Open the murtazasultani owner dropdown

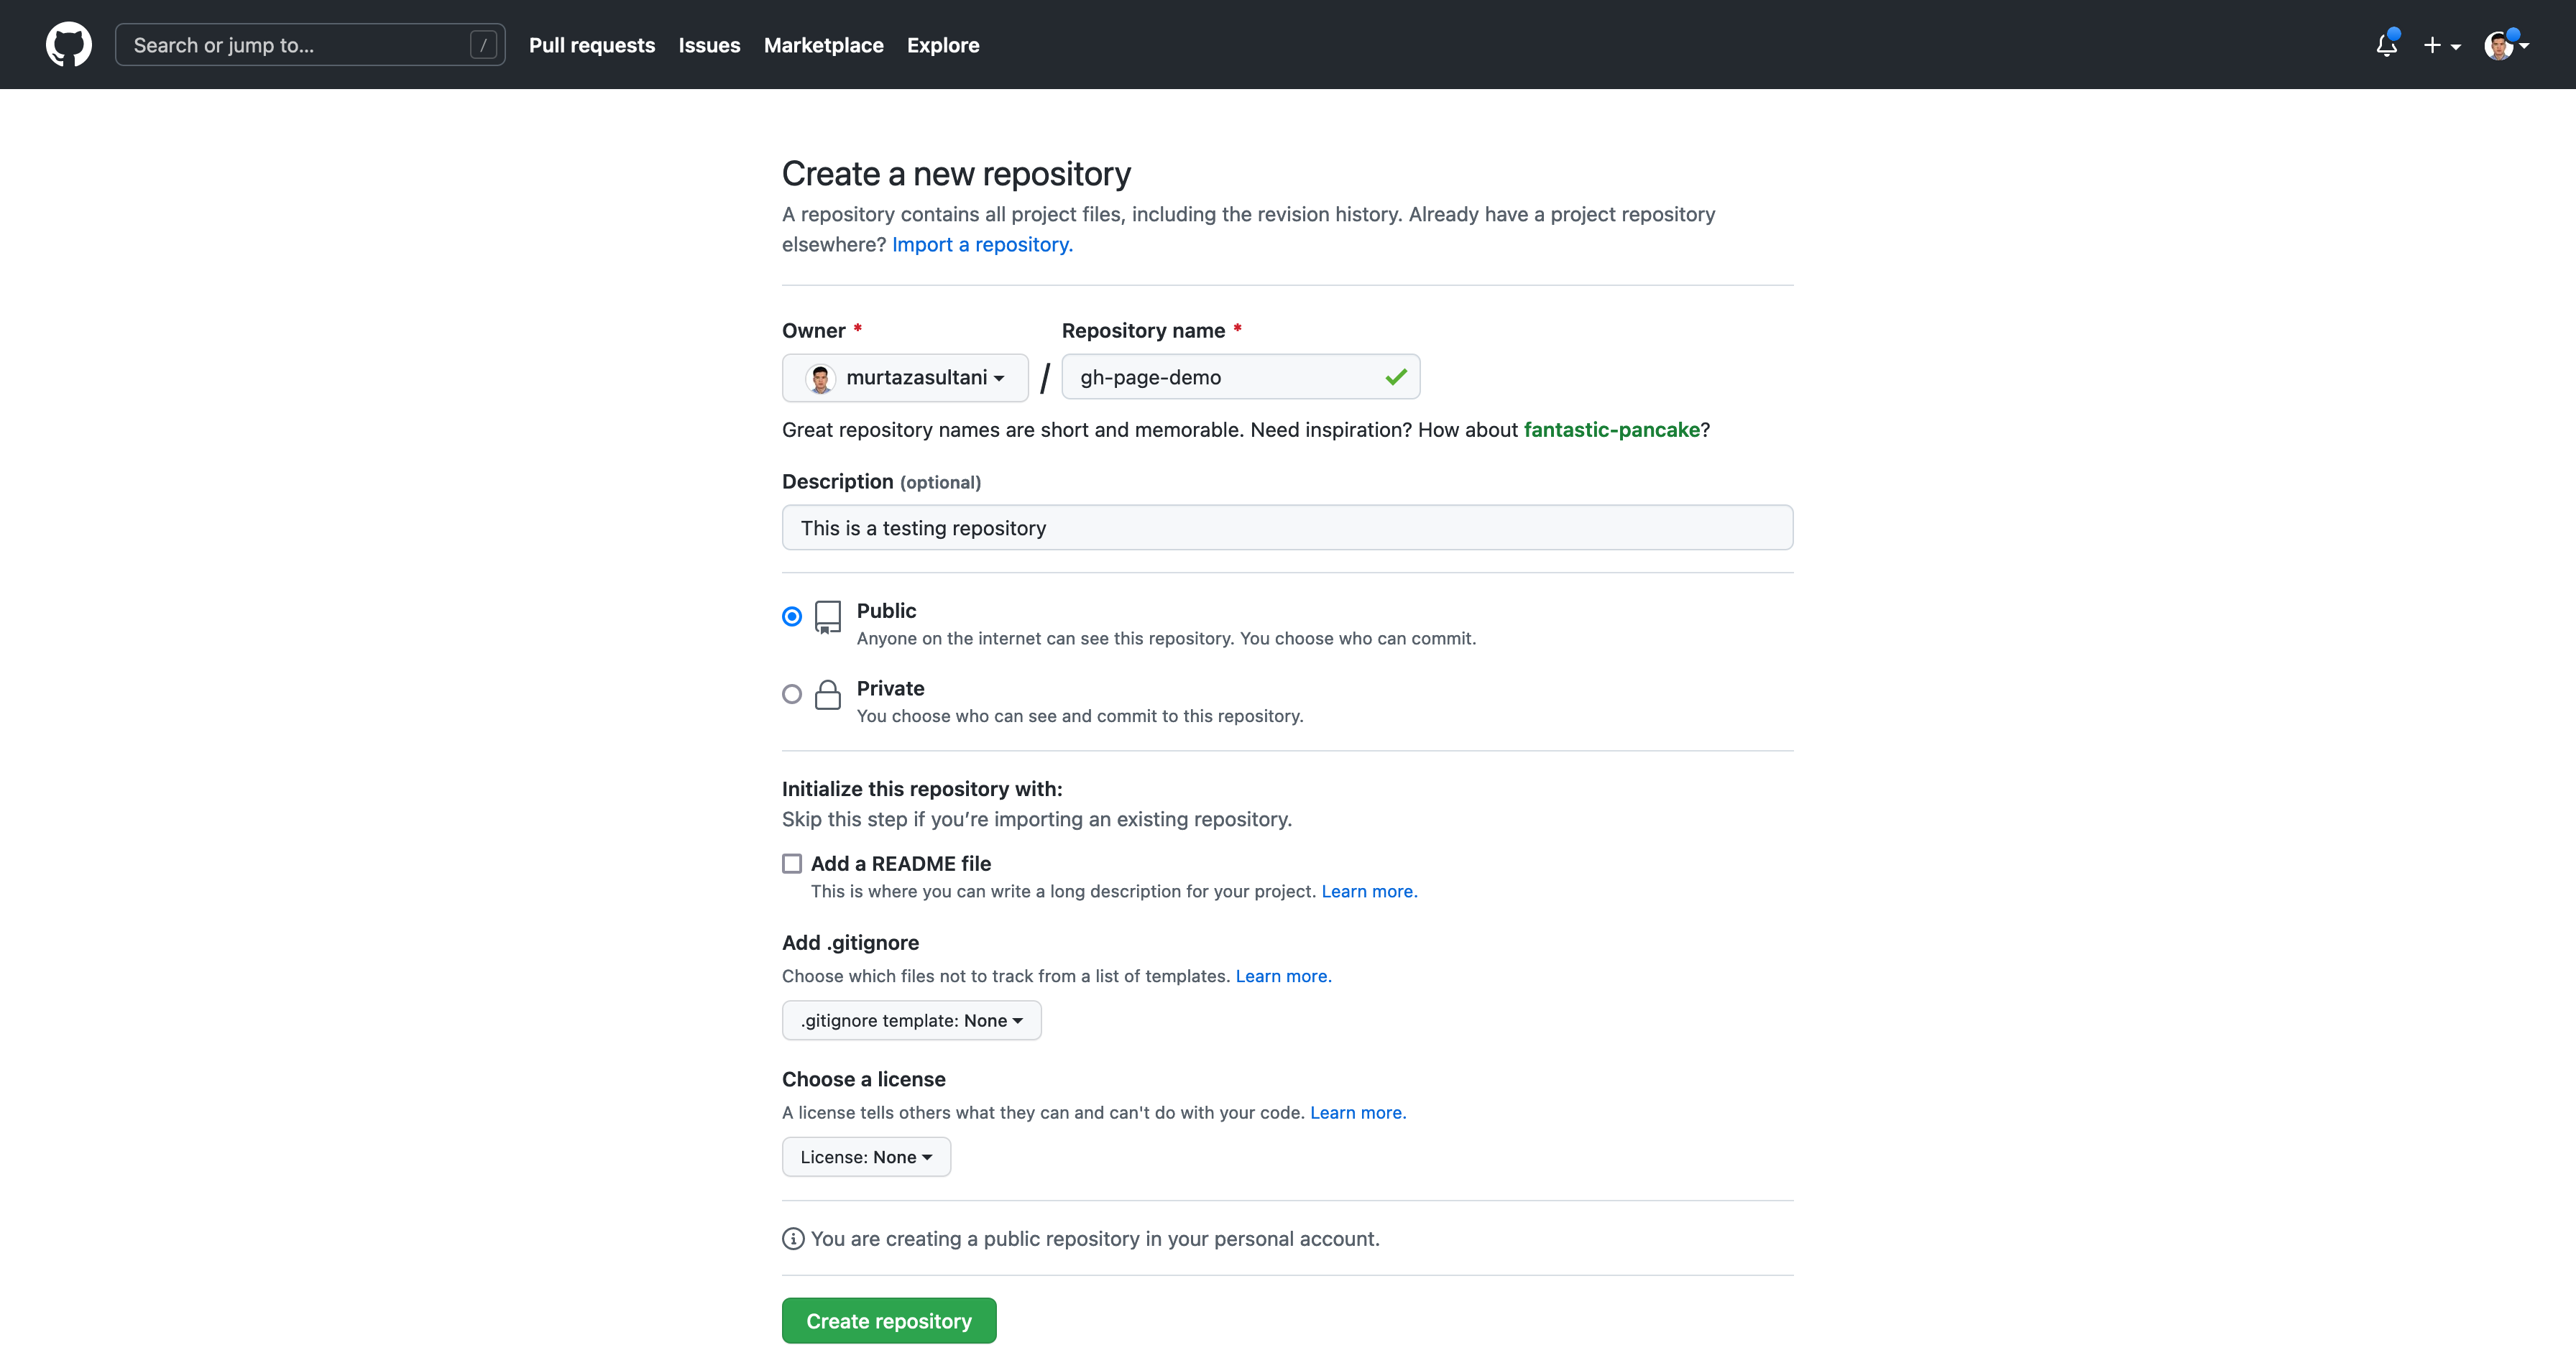[x=905, y=378]
